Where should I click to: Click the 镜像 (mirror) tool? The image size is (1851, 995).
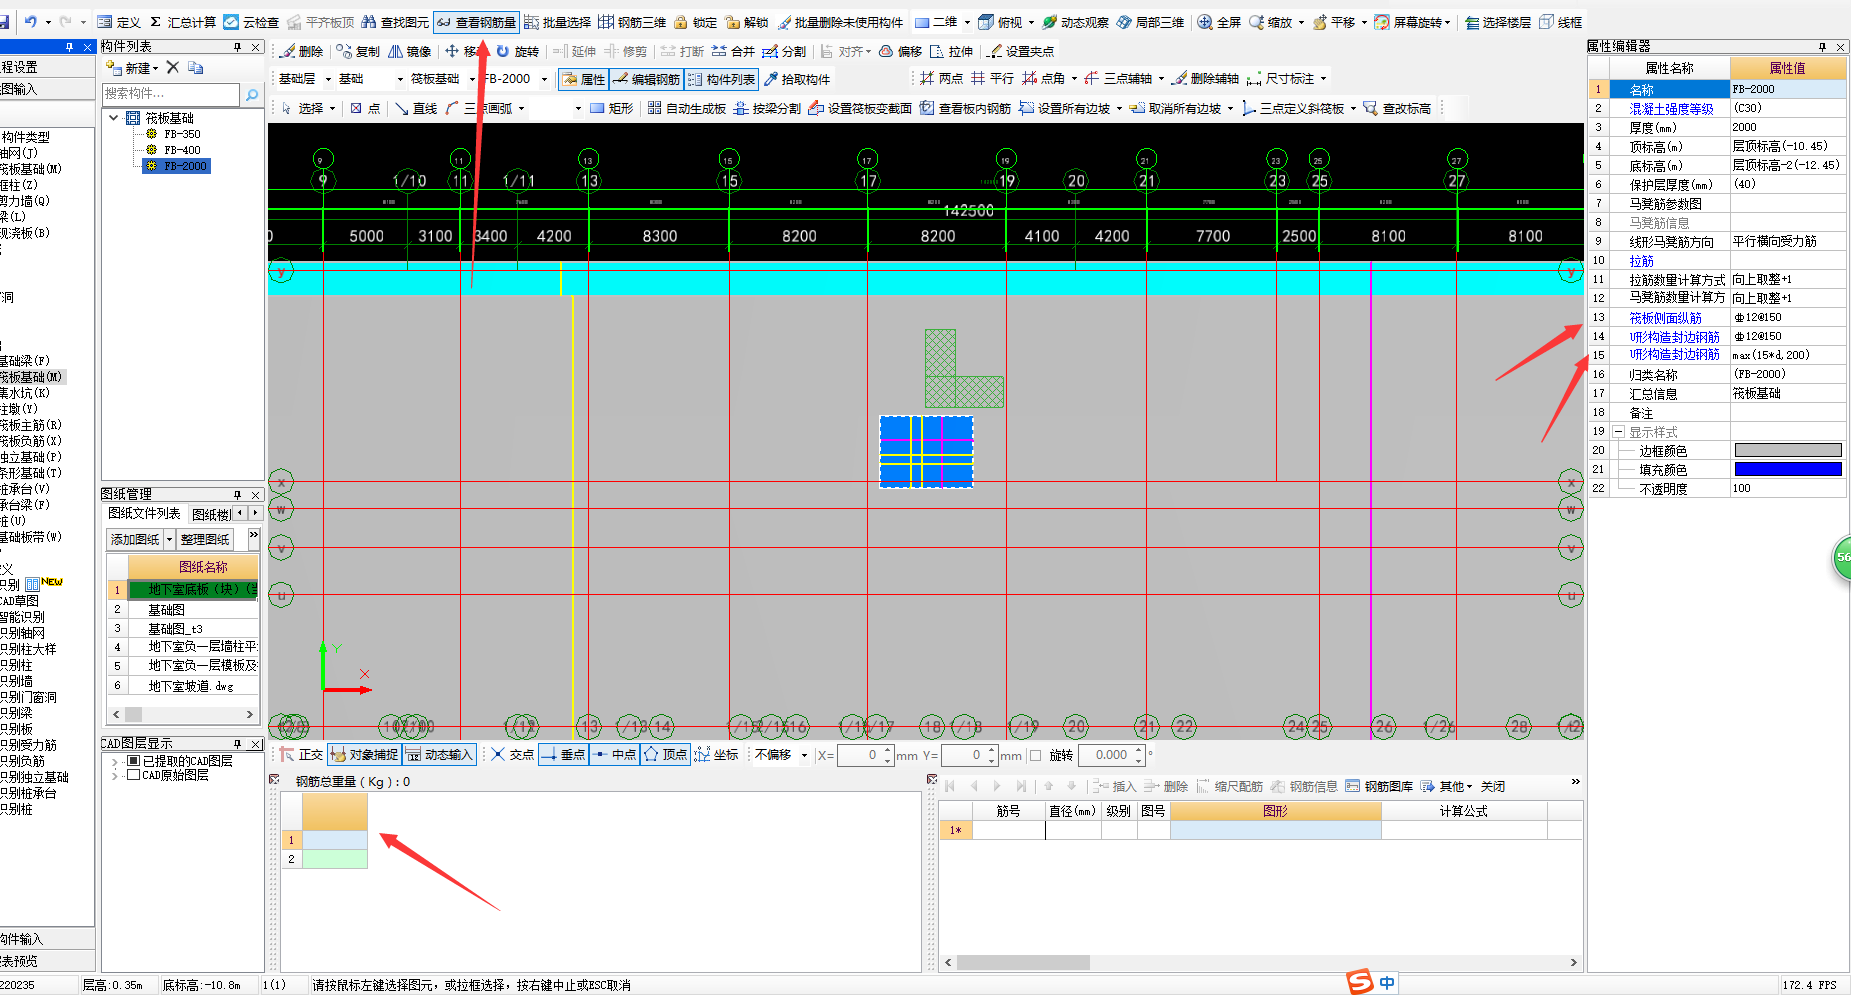410,51
